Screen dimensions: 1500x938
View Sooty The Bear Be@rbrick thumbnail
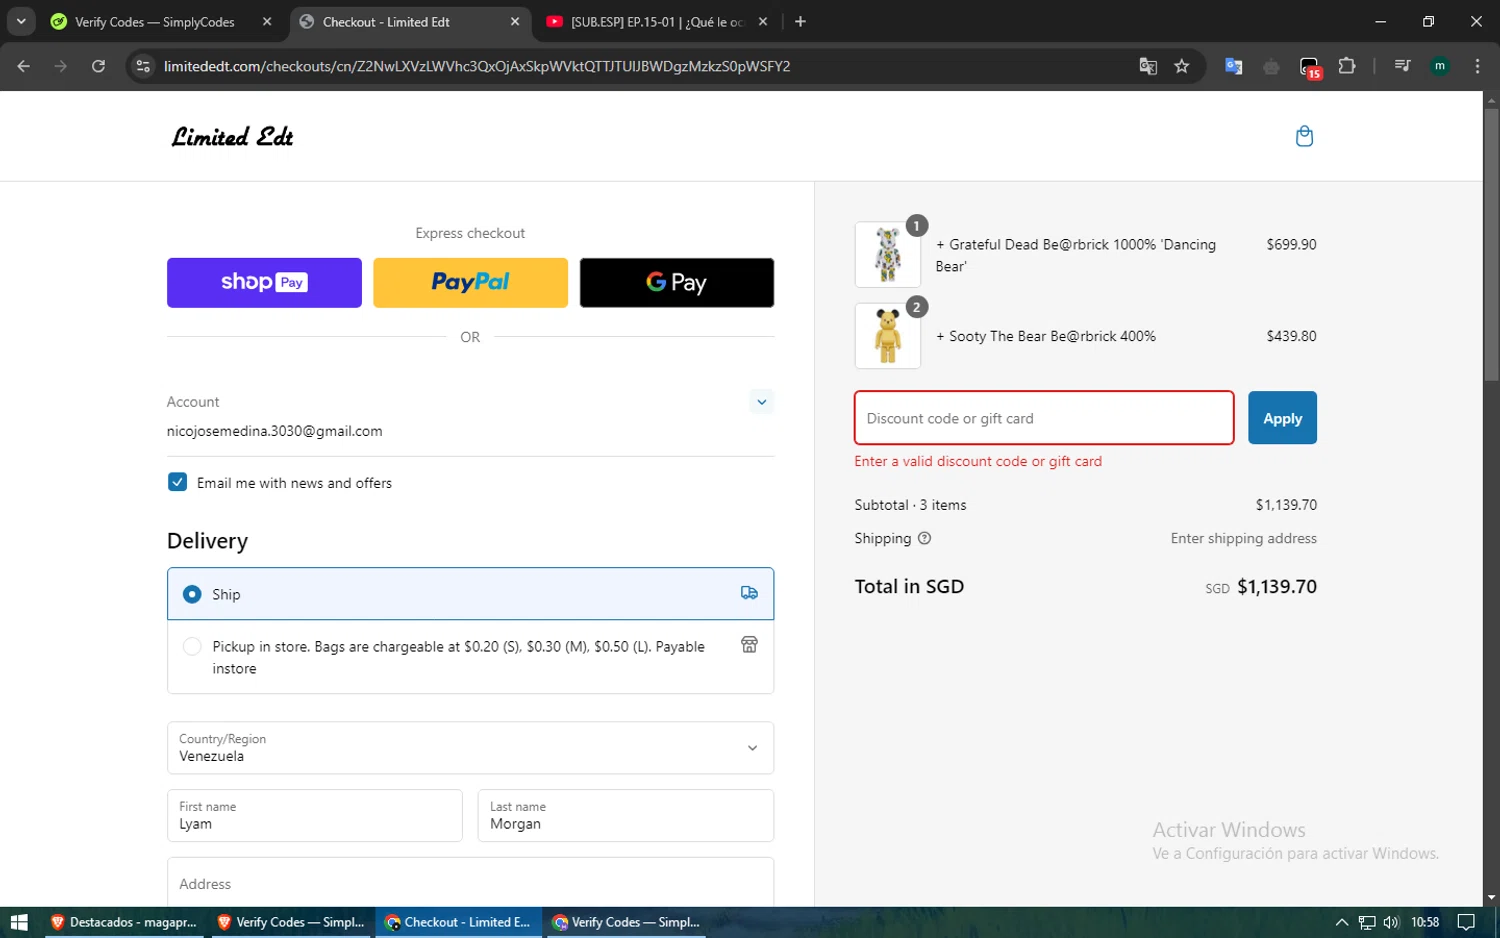pos(888,336)
